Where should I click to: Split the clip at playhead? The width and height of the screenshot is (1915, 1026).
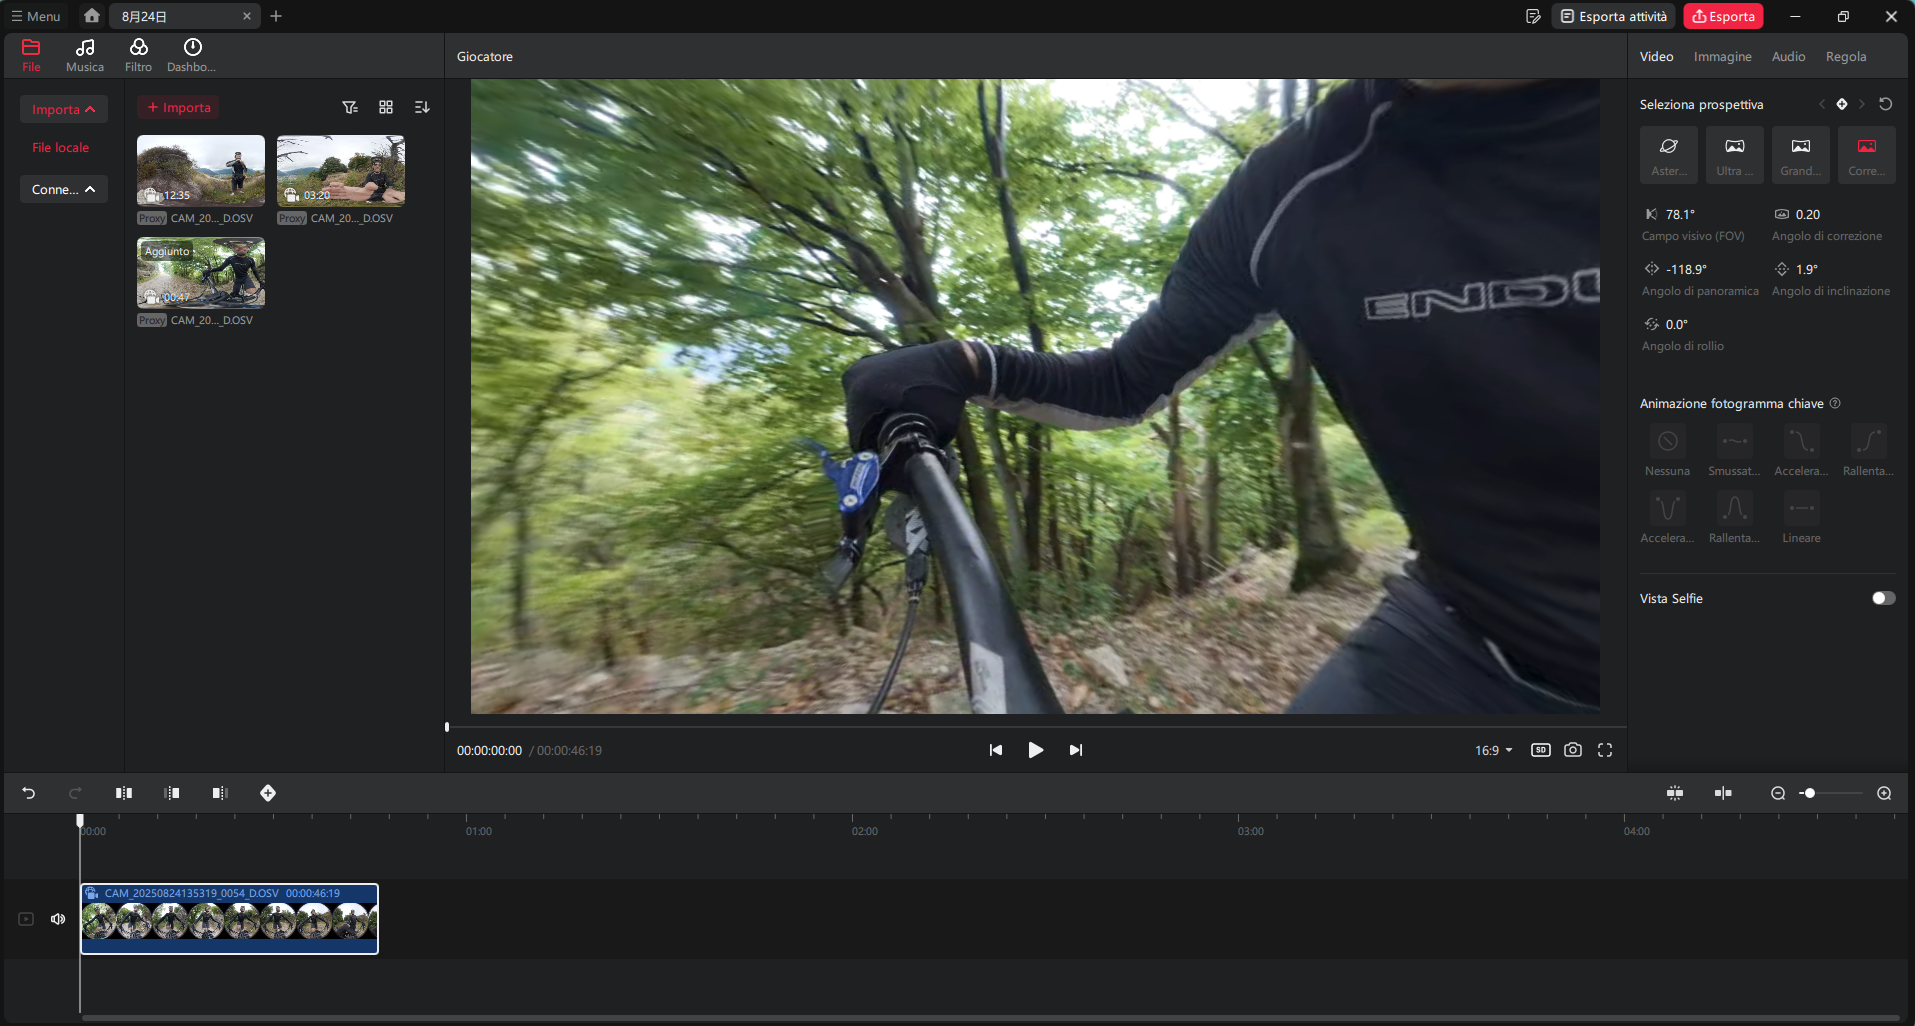pos(124,793)
